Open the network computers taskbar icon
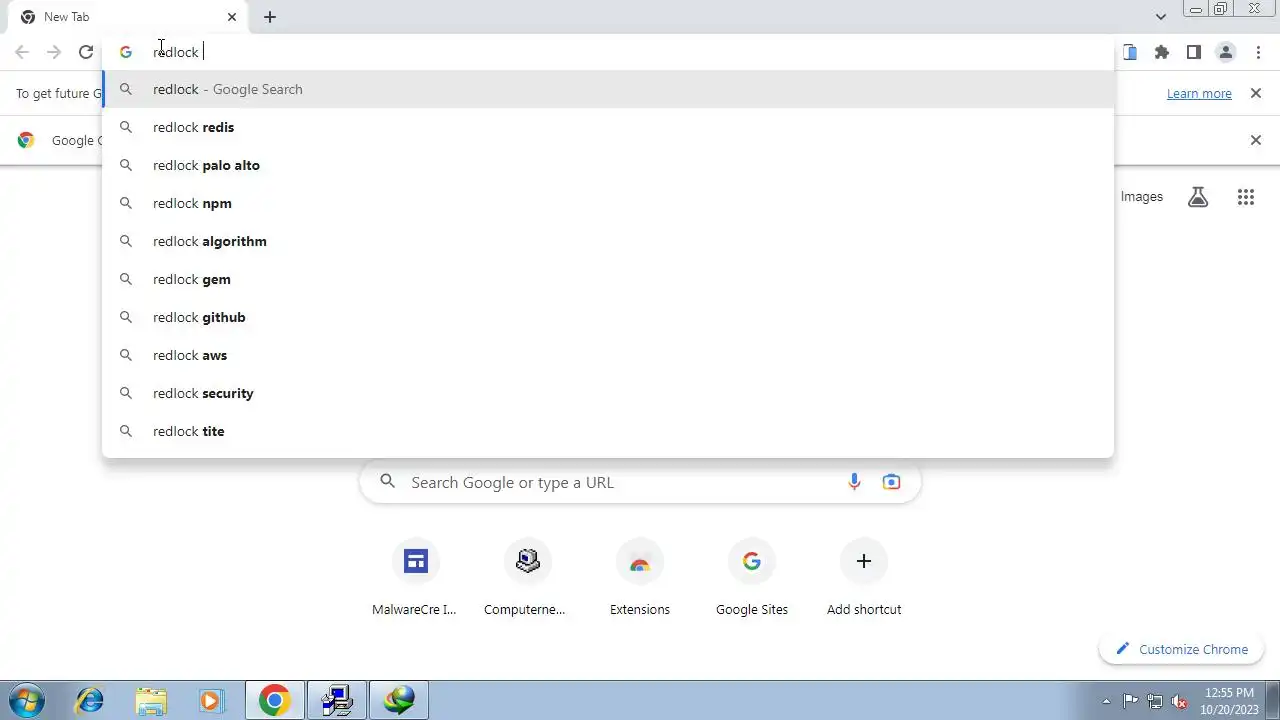The width and height of the screenshot is (1280, 720). point(337,700)
